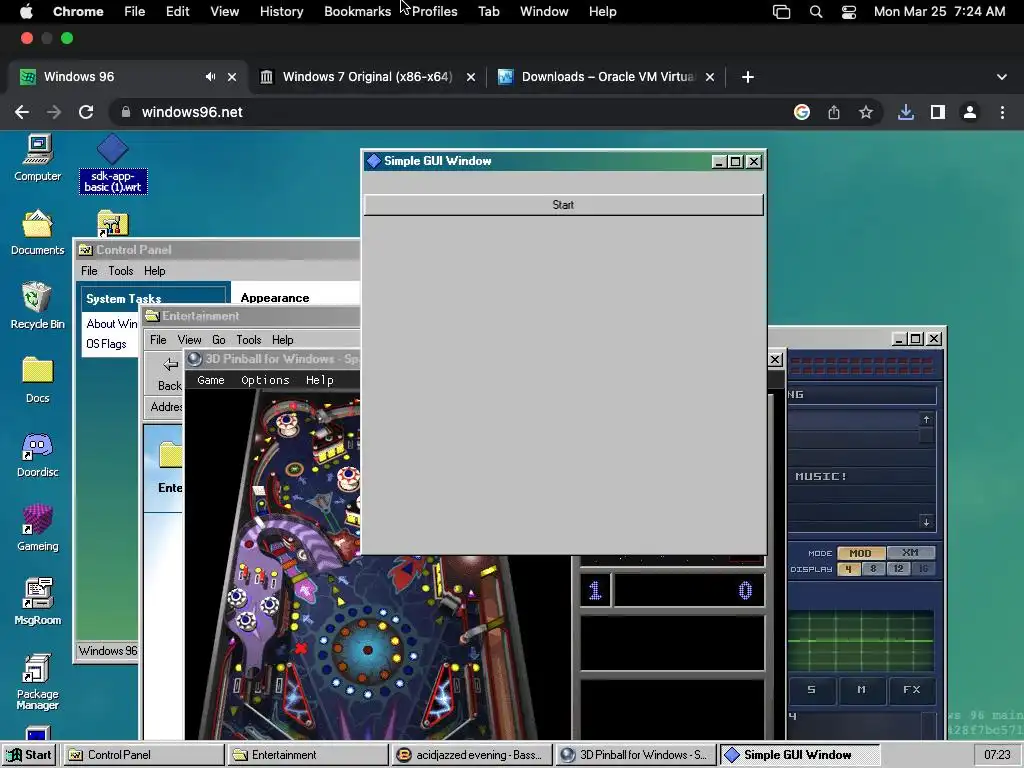Launch MsgRoom from the desktop

[x=37, y=602]
